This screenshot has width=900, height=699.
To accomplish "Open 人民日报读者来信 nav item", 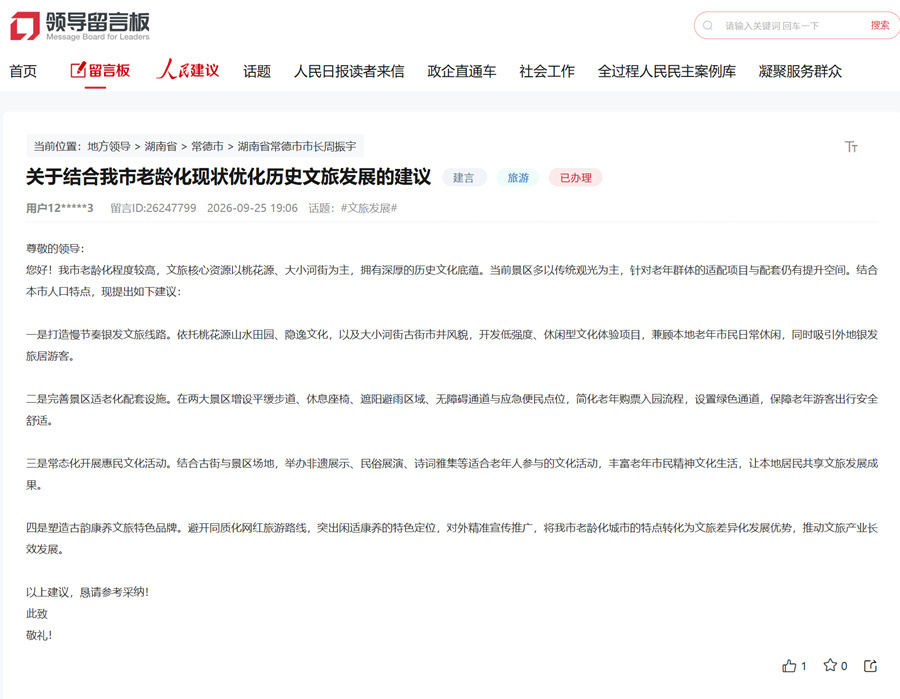I will point(349,71).
